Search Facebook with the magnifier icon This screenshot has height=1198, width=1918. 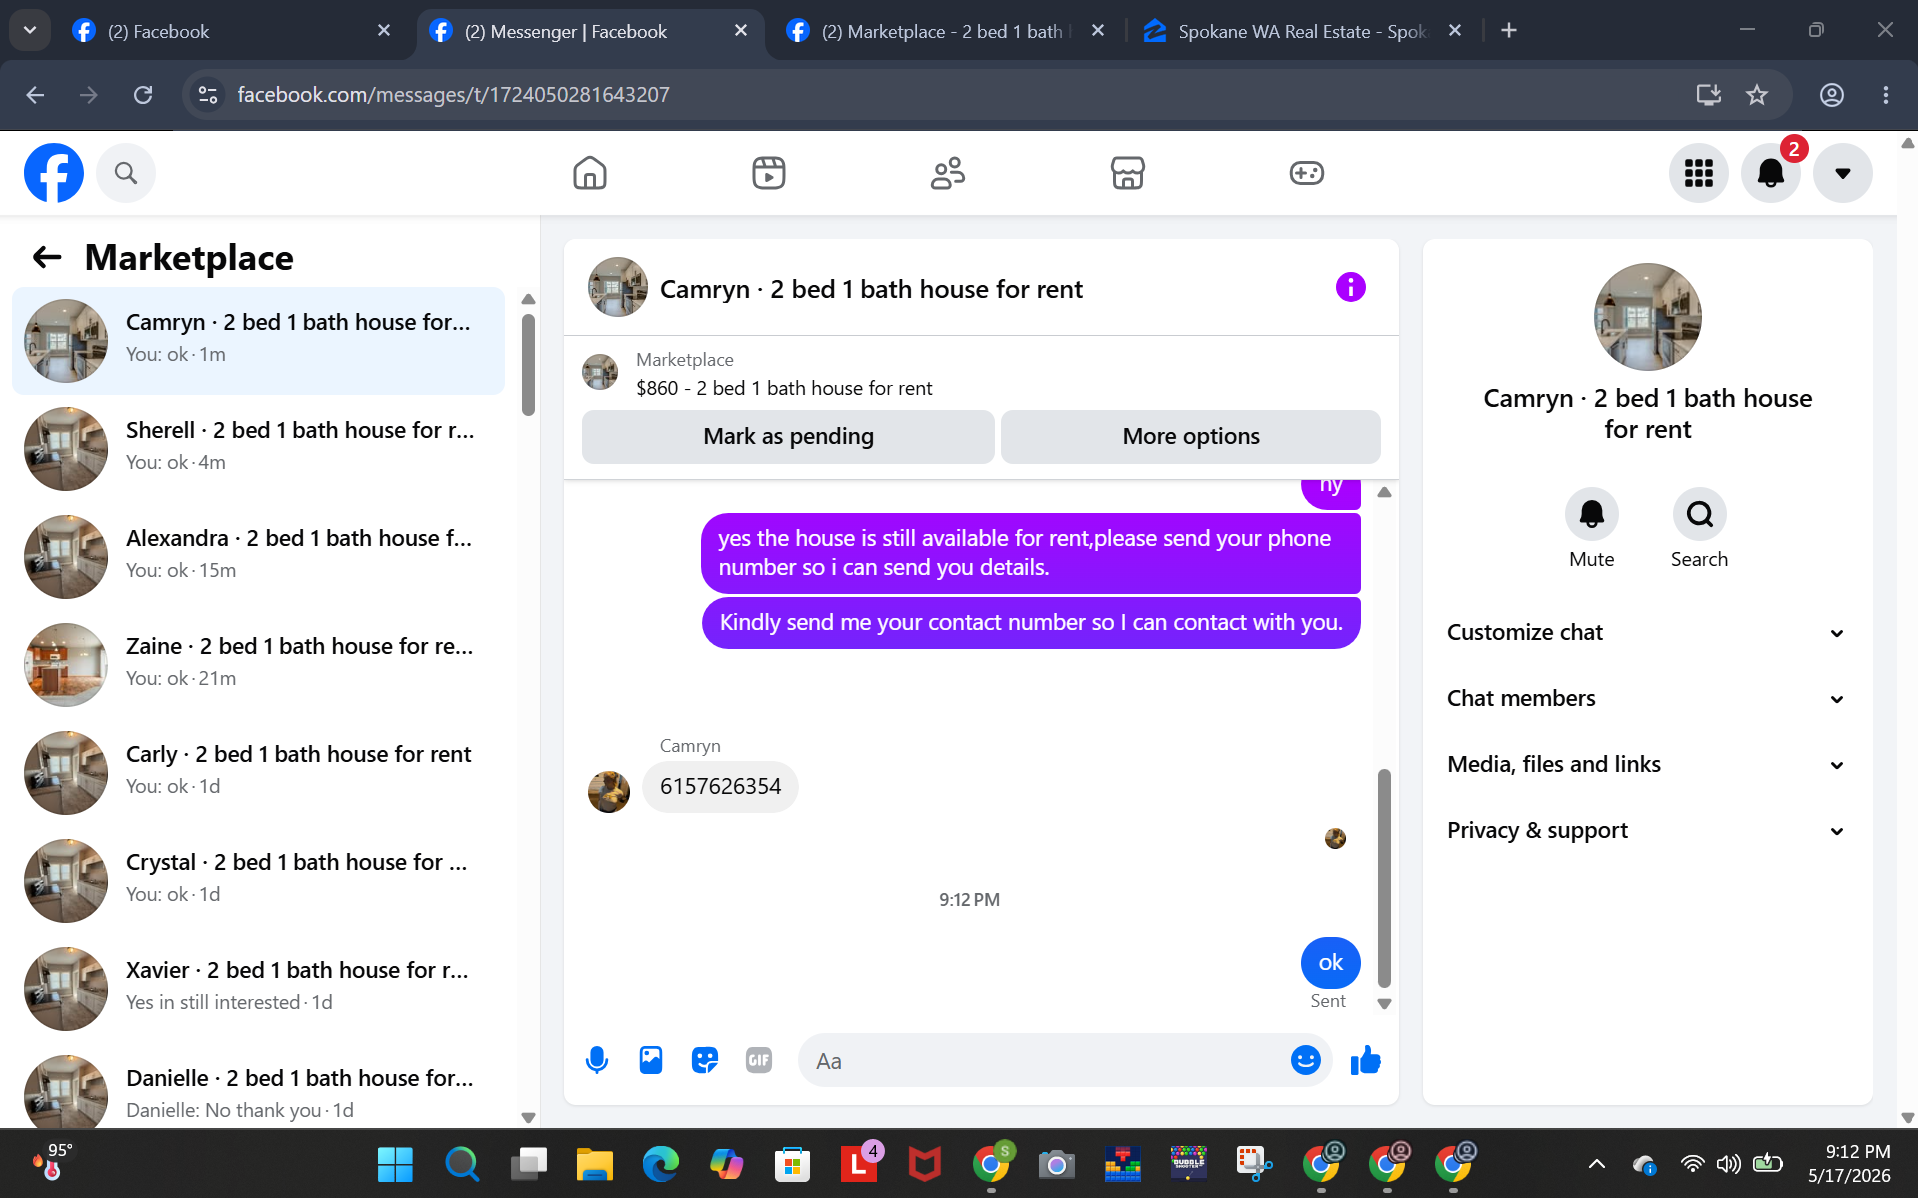click(126, 173)
